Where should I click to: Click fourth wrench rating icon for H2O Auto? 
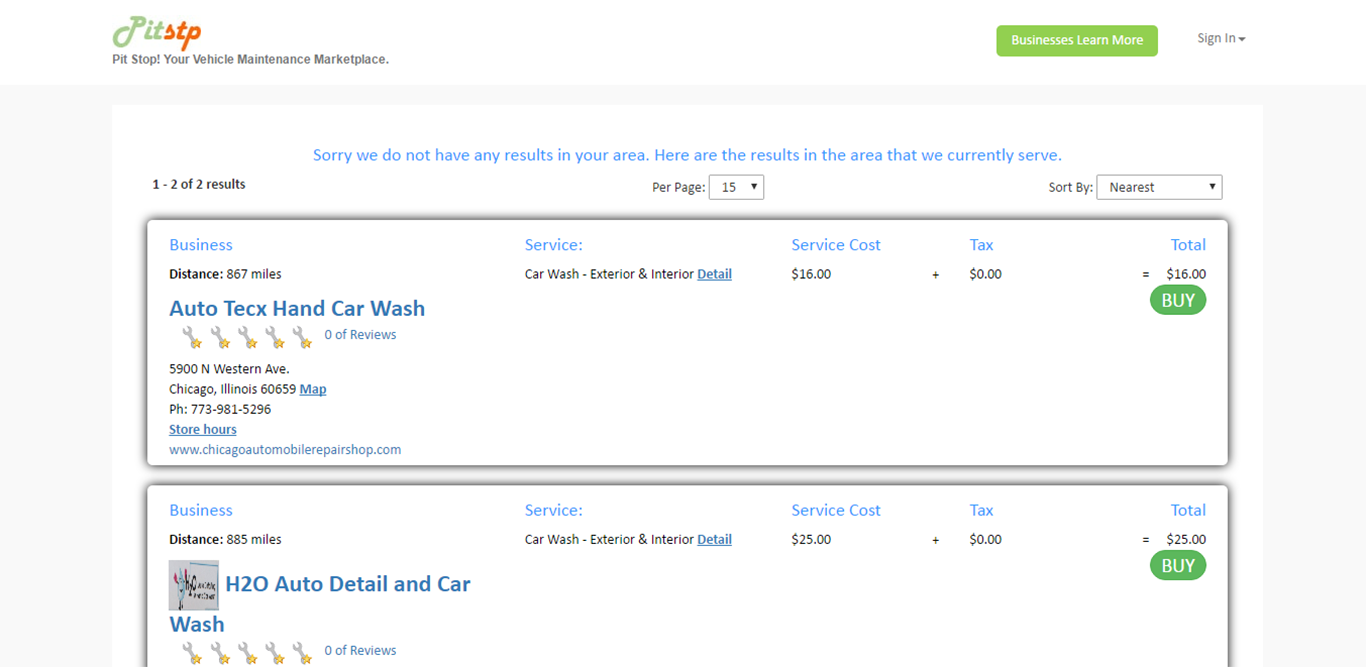point(275,653)
